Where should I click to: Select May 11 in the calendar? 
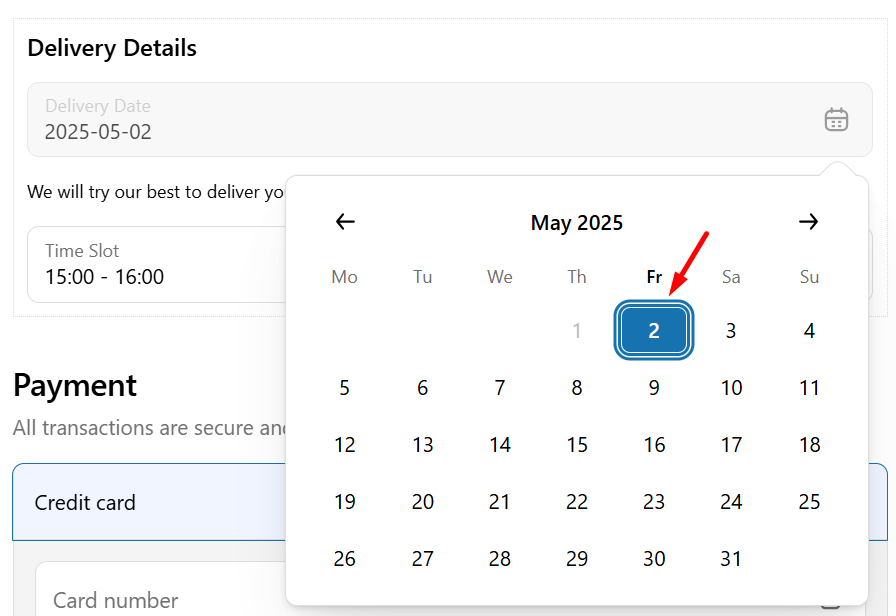[x=809, y=388]
